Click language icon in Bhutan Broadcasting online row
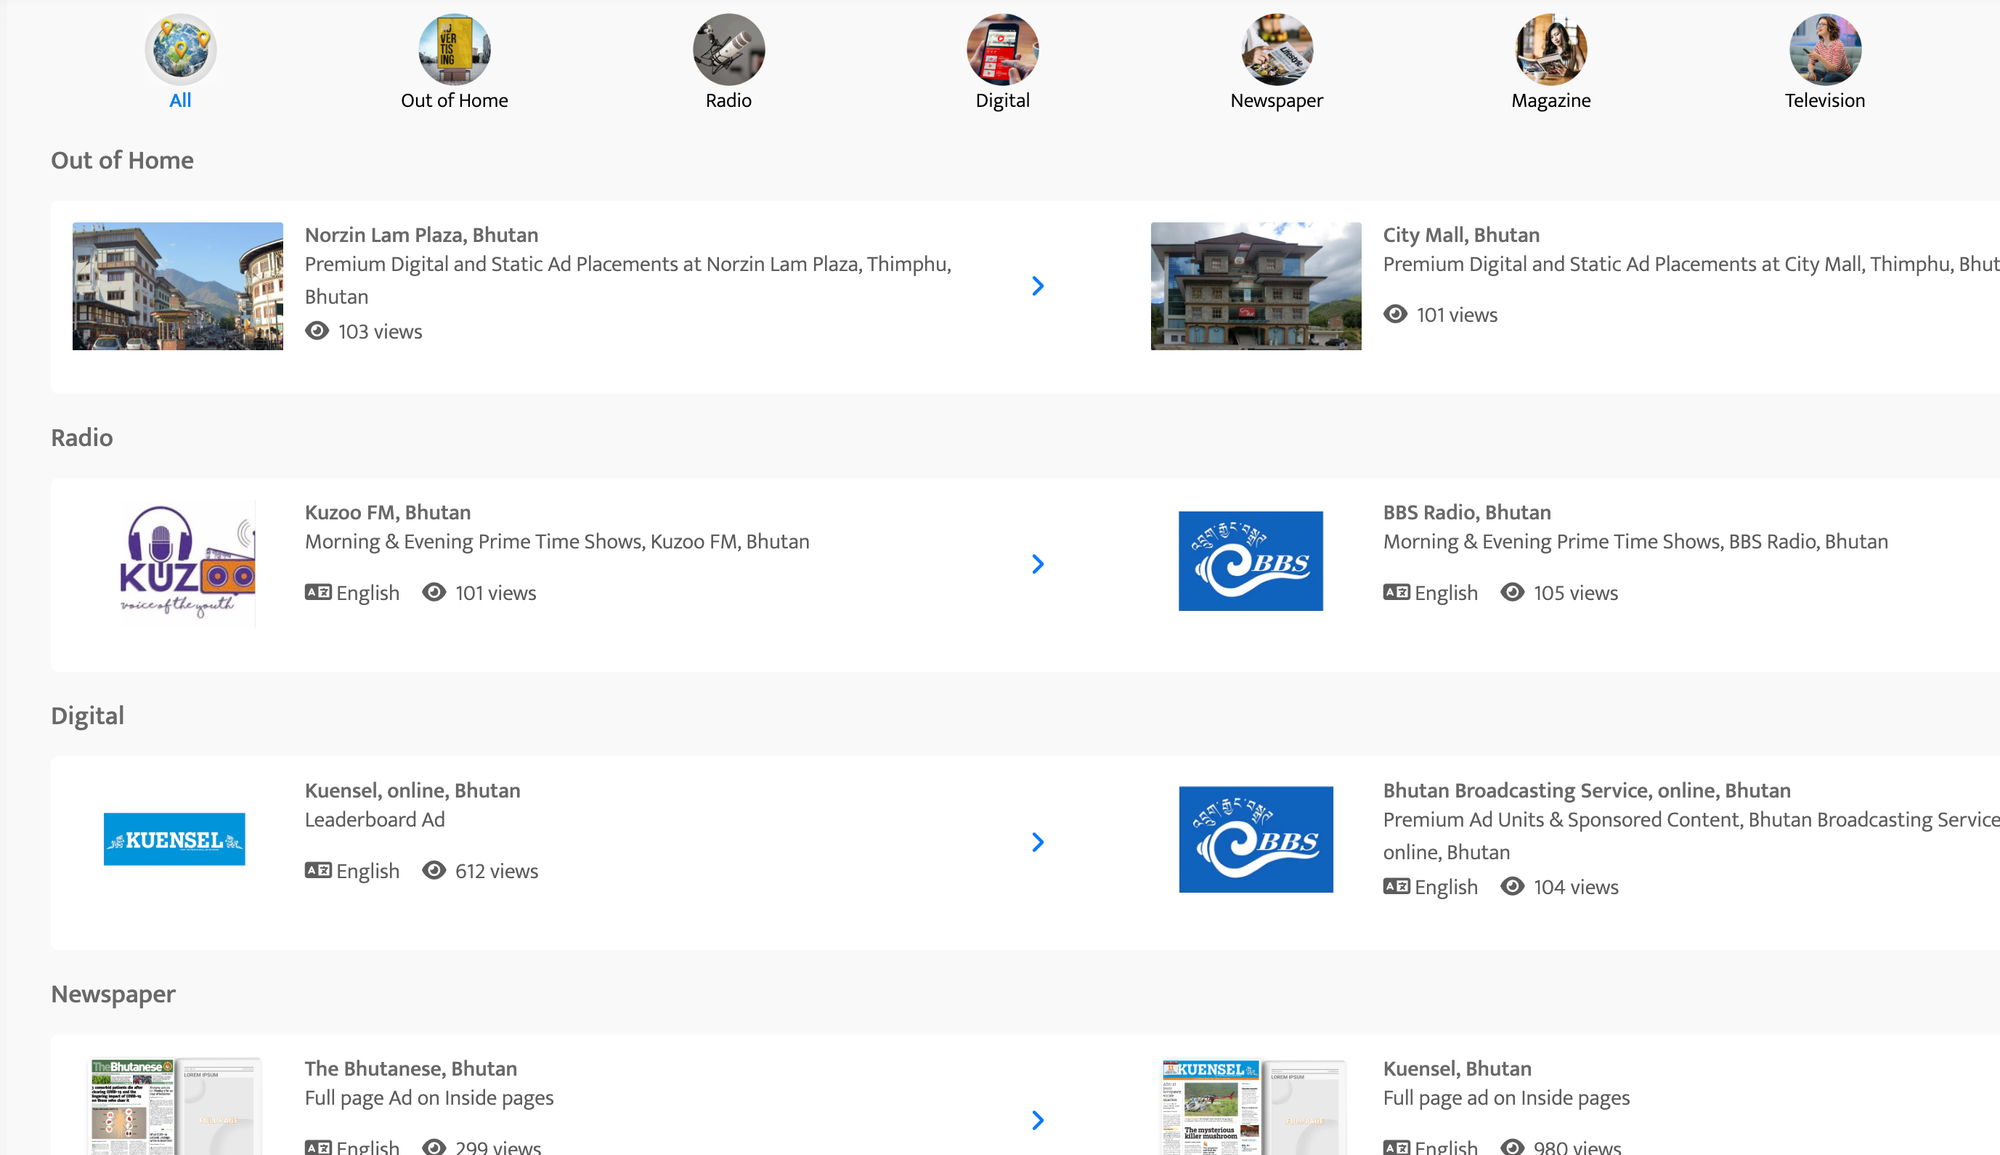Image resolution: width=2000 pixels, height=1155 pixels. coord(1396,886)
